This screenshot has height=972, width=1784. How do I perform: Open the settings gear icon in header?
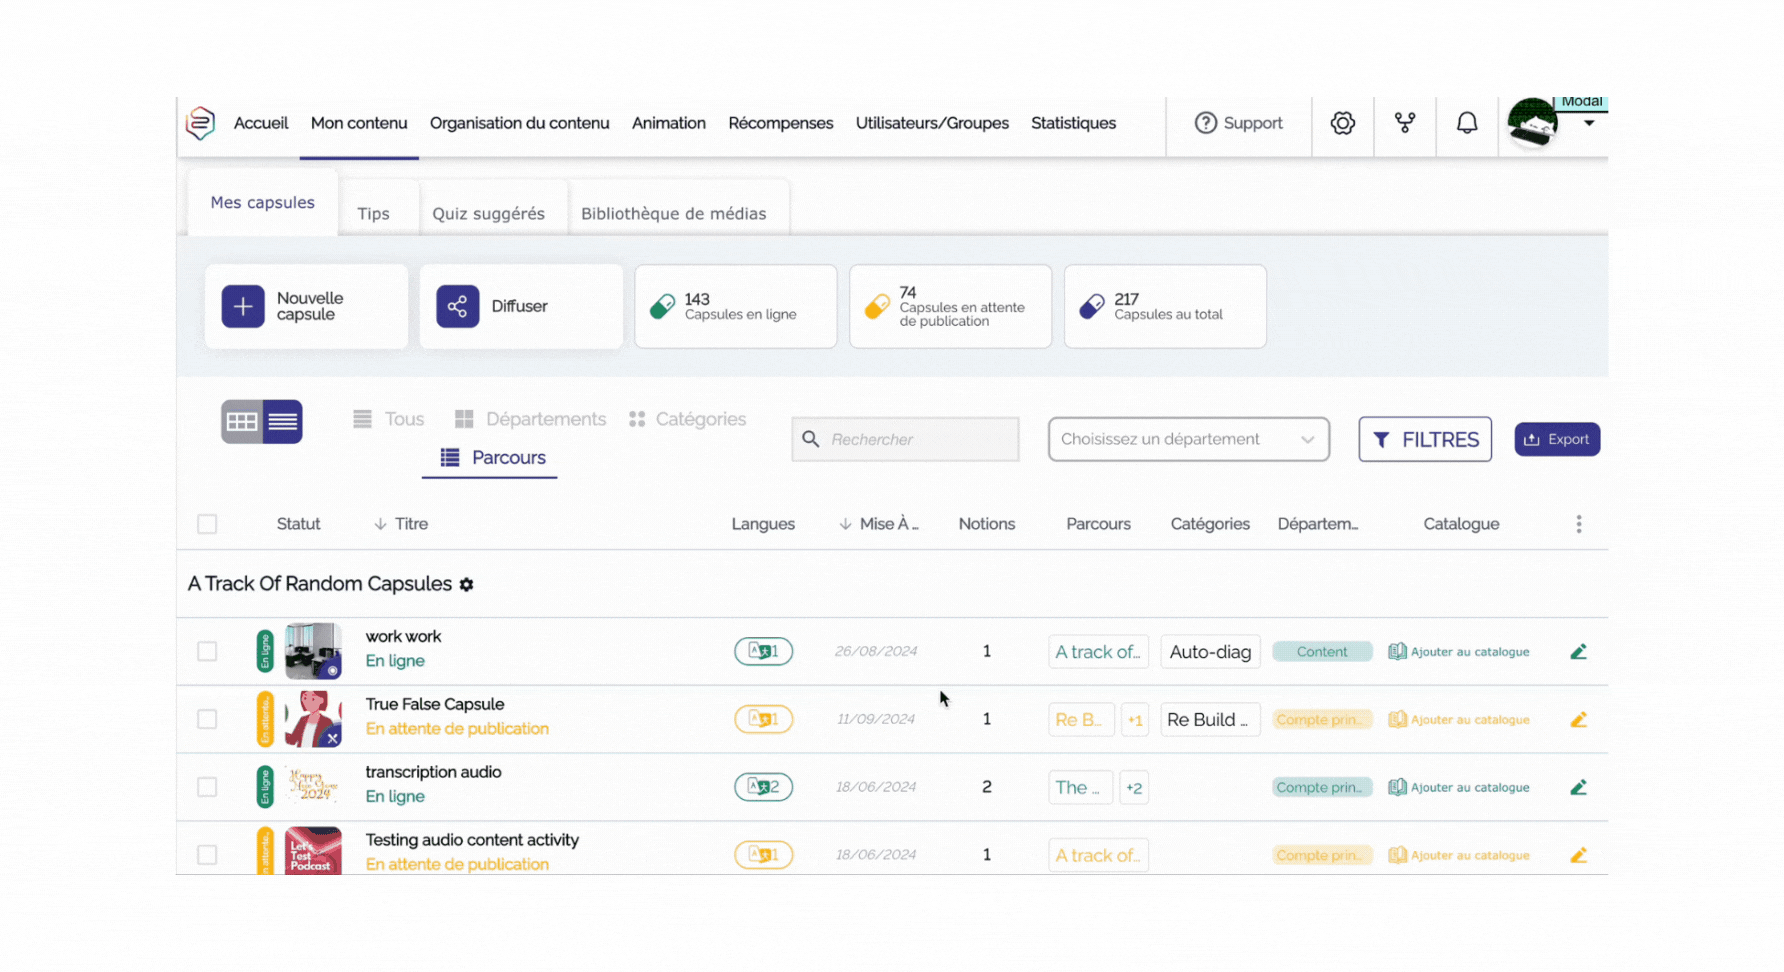(1342, 123)
